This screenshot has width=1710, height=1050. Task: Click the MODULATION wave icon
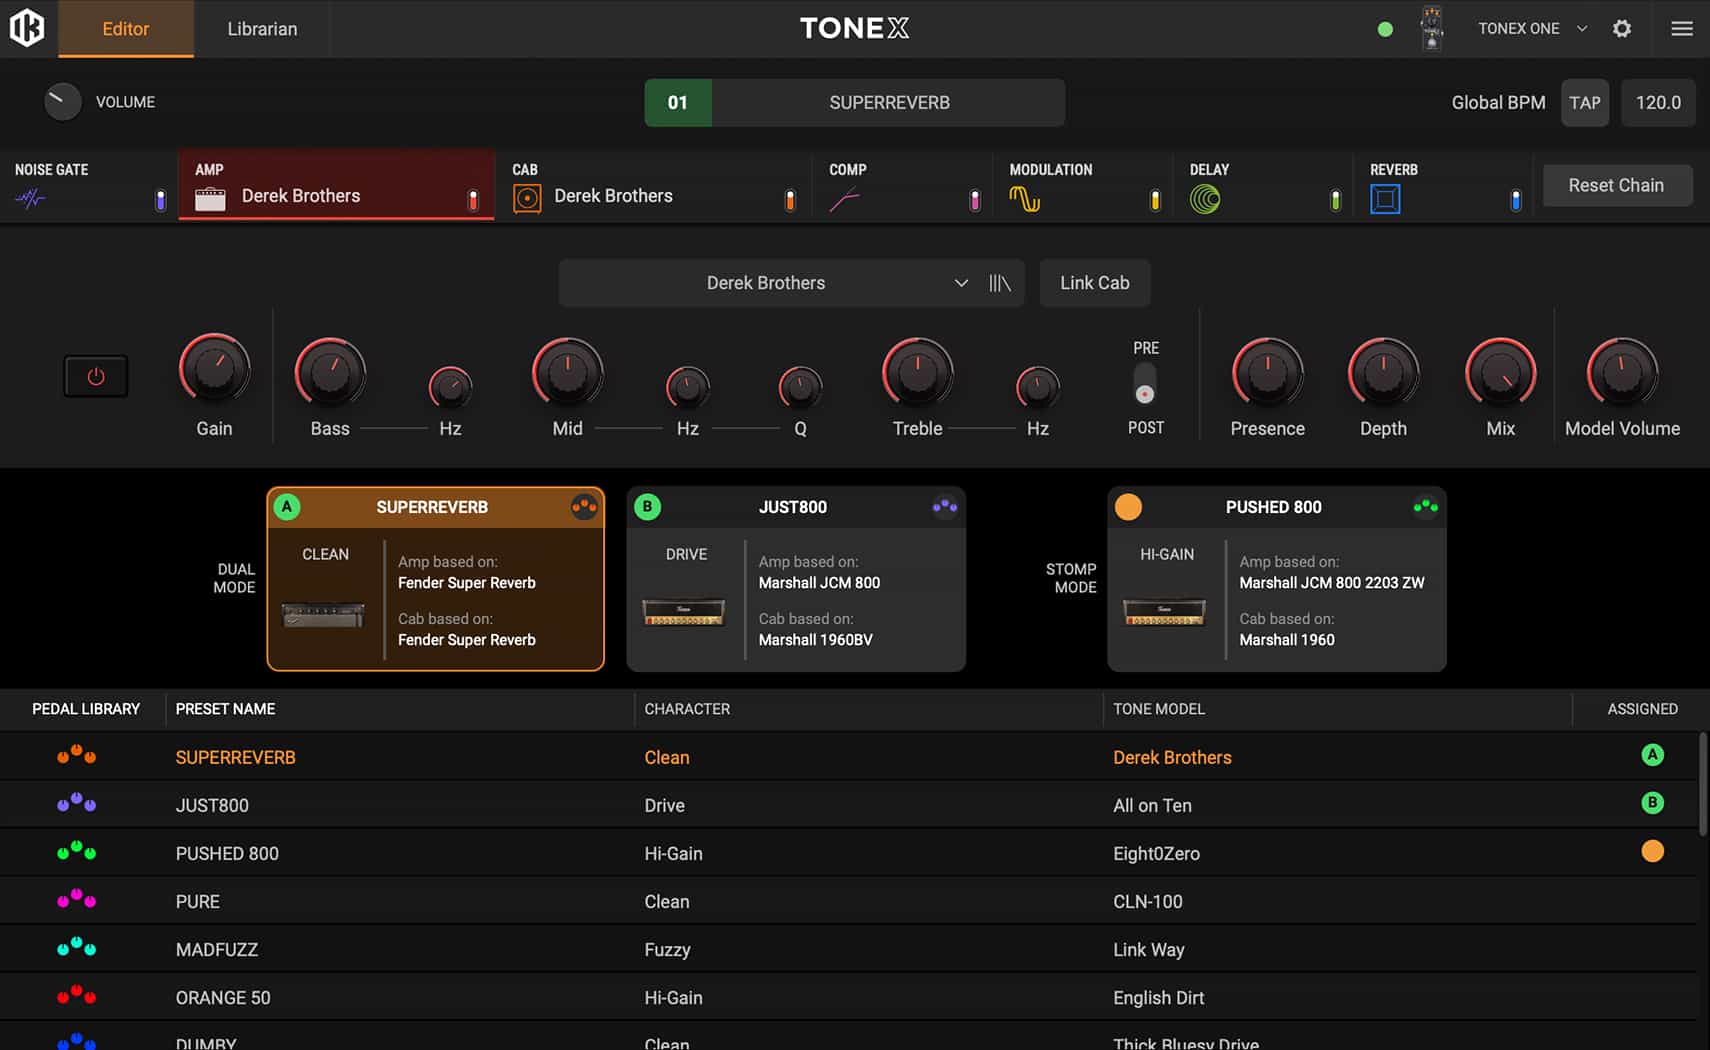pyautogui.click(x=1026, y=197)
